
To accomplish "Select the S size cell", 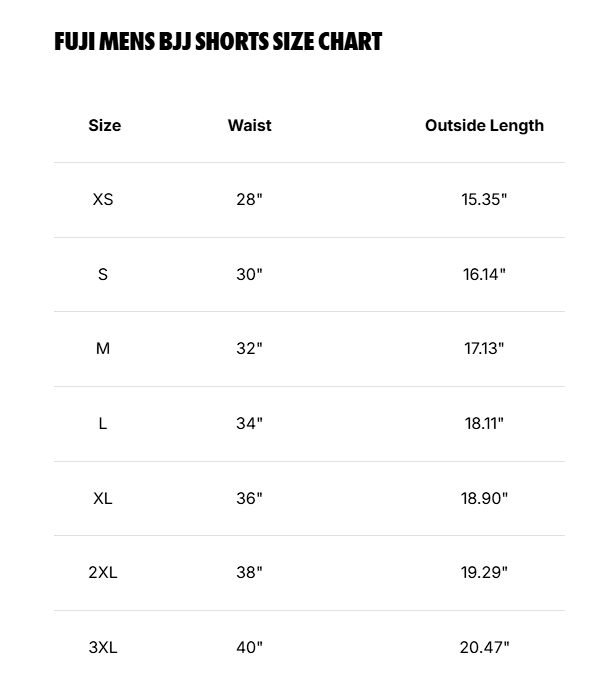I will [103, 275].
